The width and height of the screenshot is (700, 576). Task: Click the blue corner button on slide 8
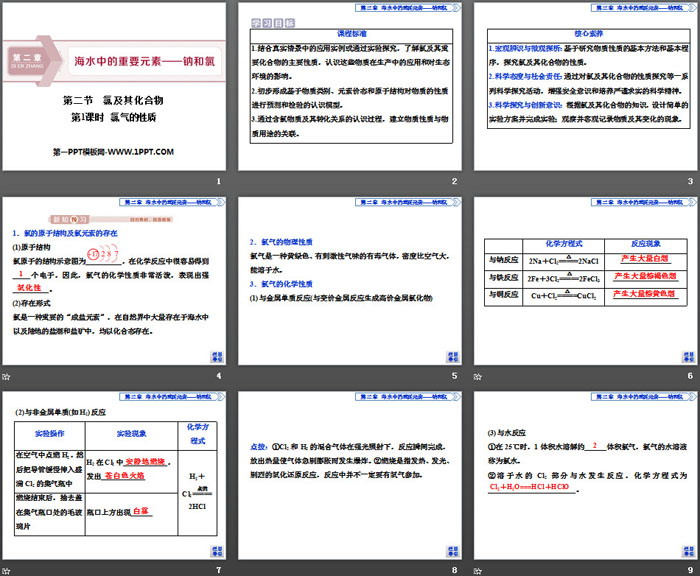(x=453, y=551)
